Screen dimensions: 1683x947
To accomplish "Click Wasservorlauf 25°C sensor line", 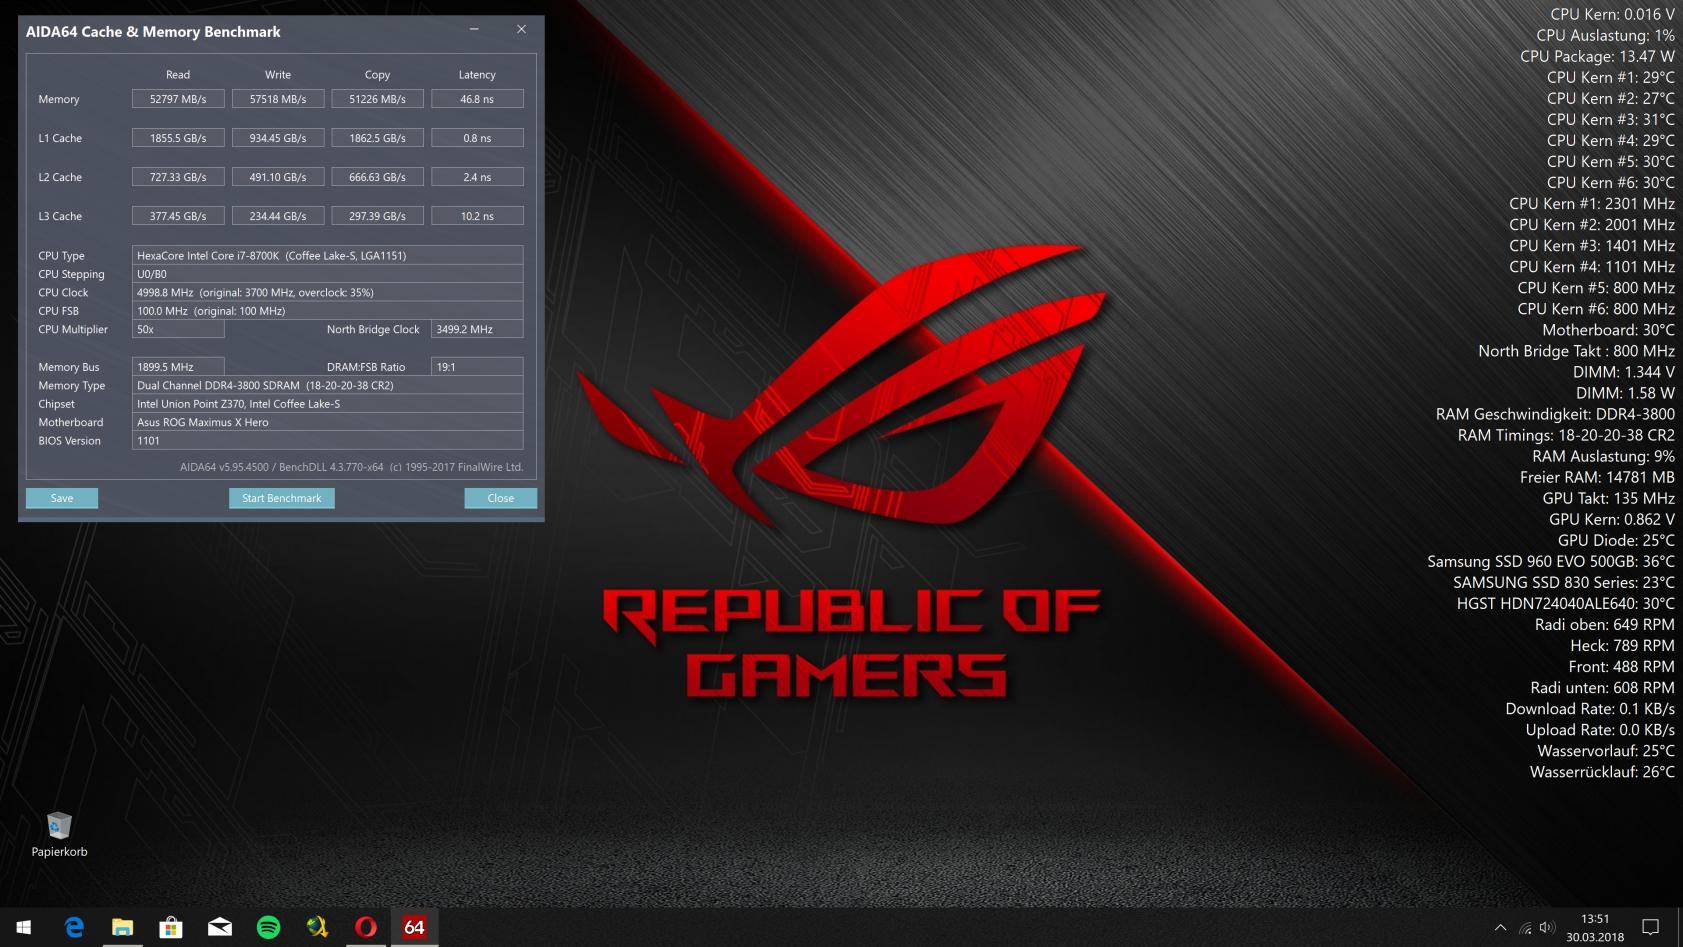I will (1606, 751).
